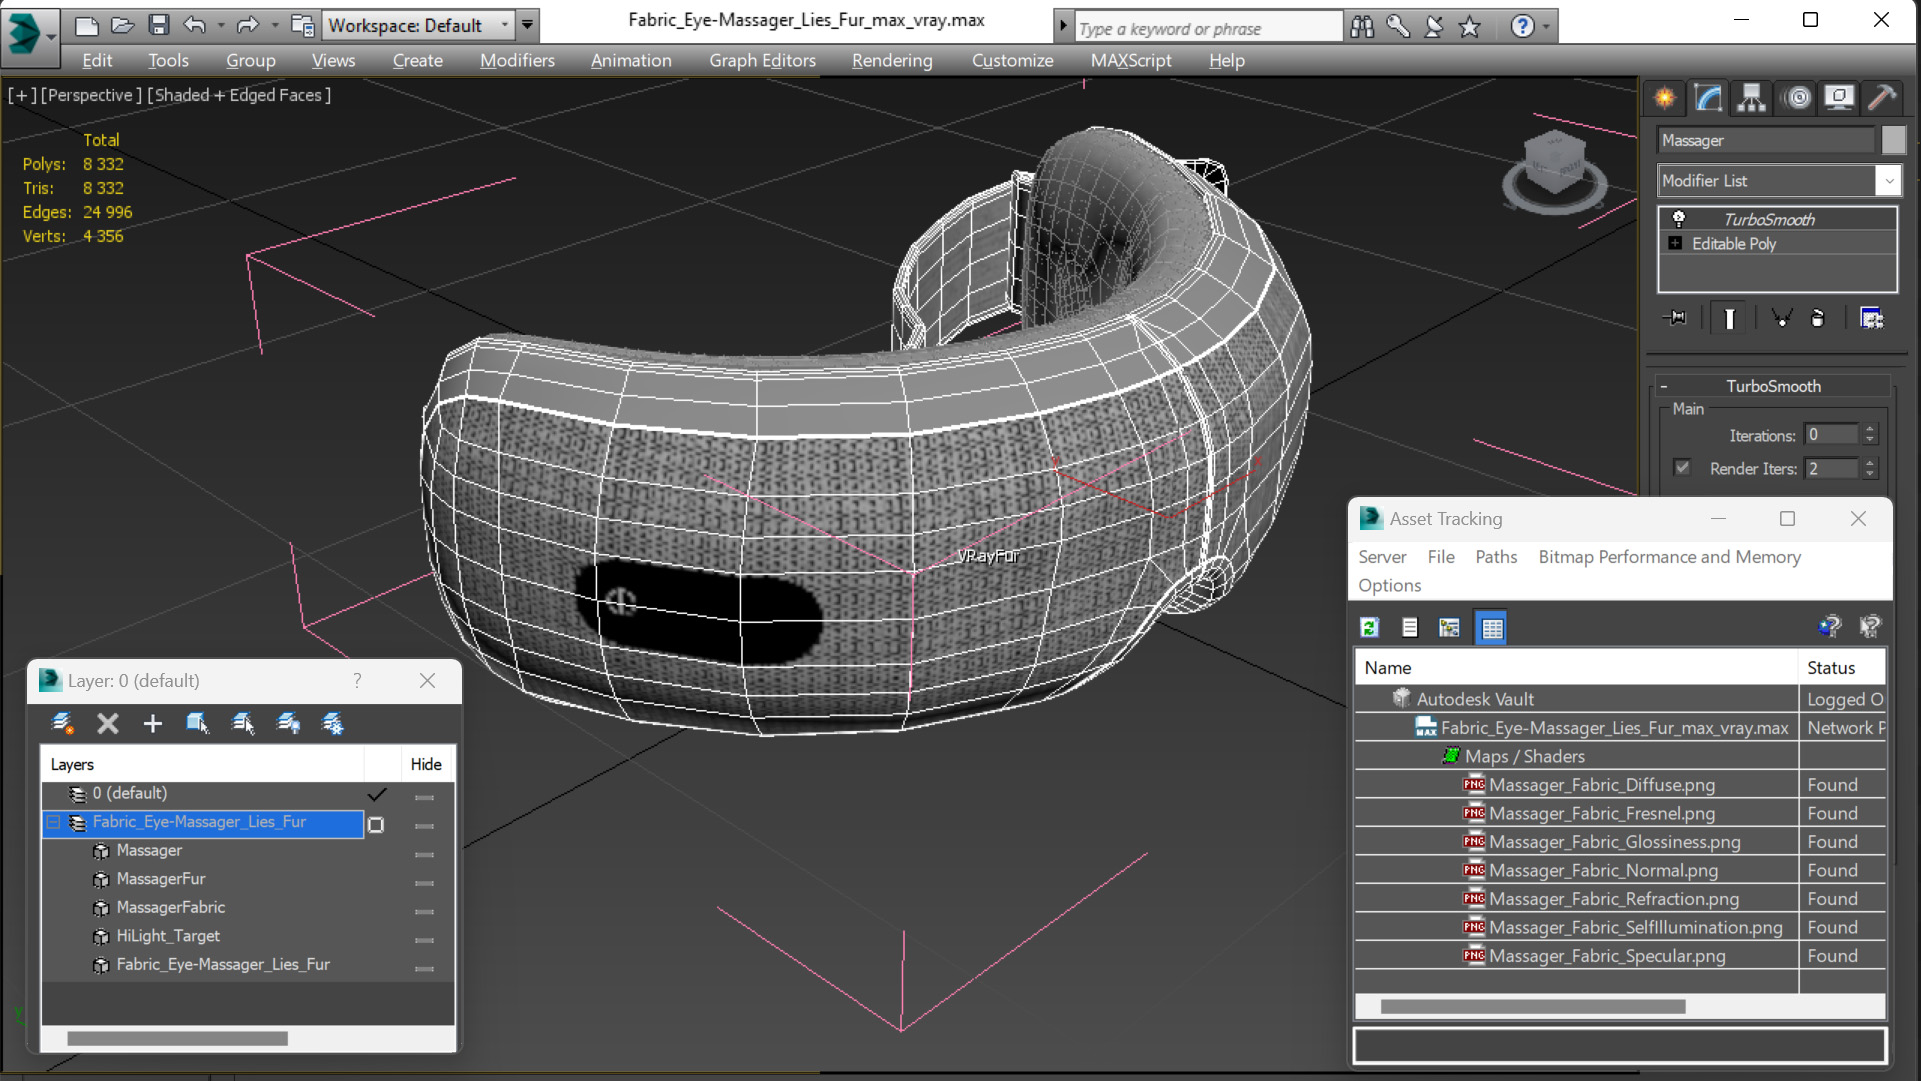This screenshot has width=1921, height=1081.
Task: Expand the Editable Poly modifier entry
Action: [1675, 243]
